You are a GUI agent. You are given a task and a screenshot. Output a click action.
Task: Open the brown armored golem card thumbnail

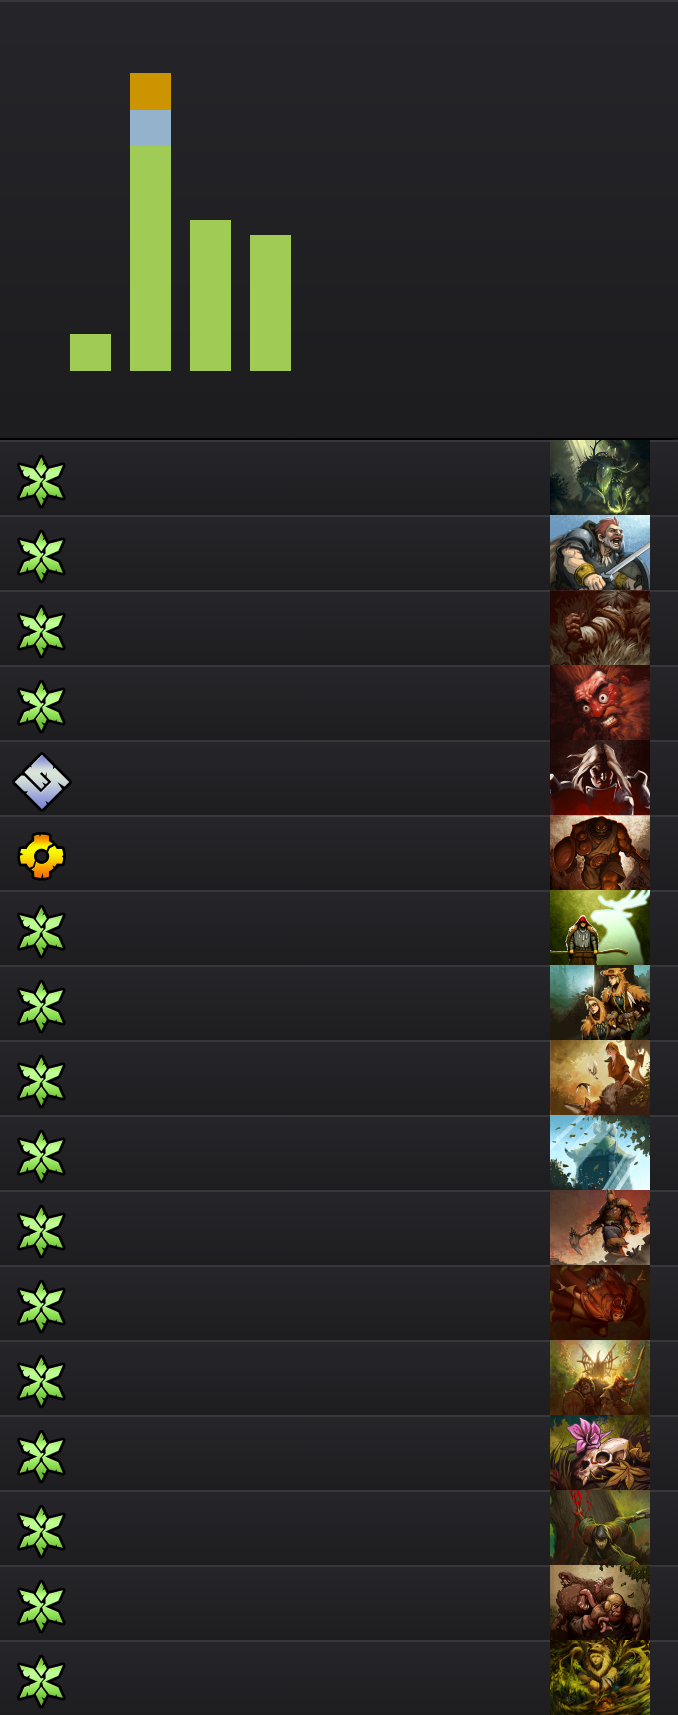tap(600, 853)
